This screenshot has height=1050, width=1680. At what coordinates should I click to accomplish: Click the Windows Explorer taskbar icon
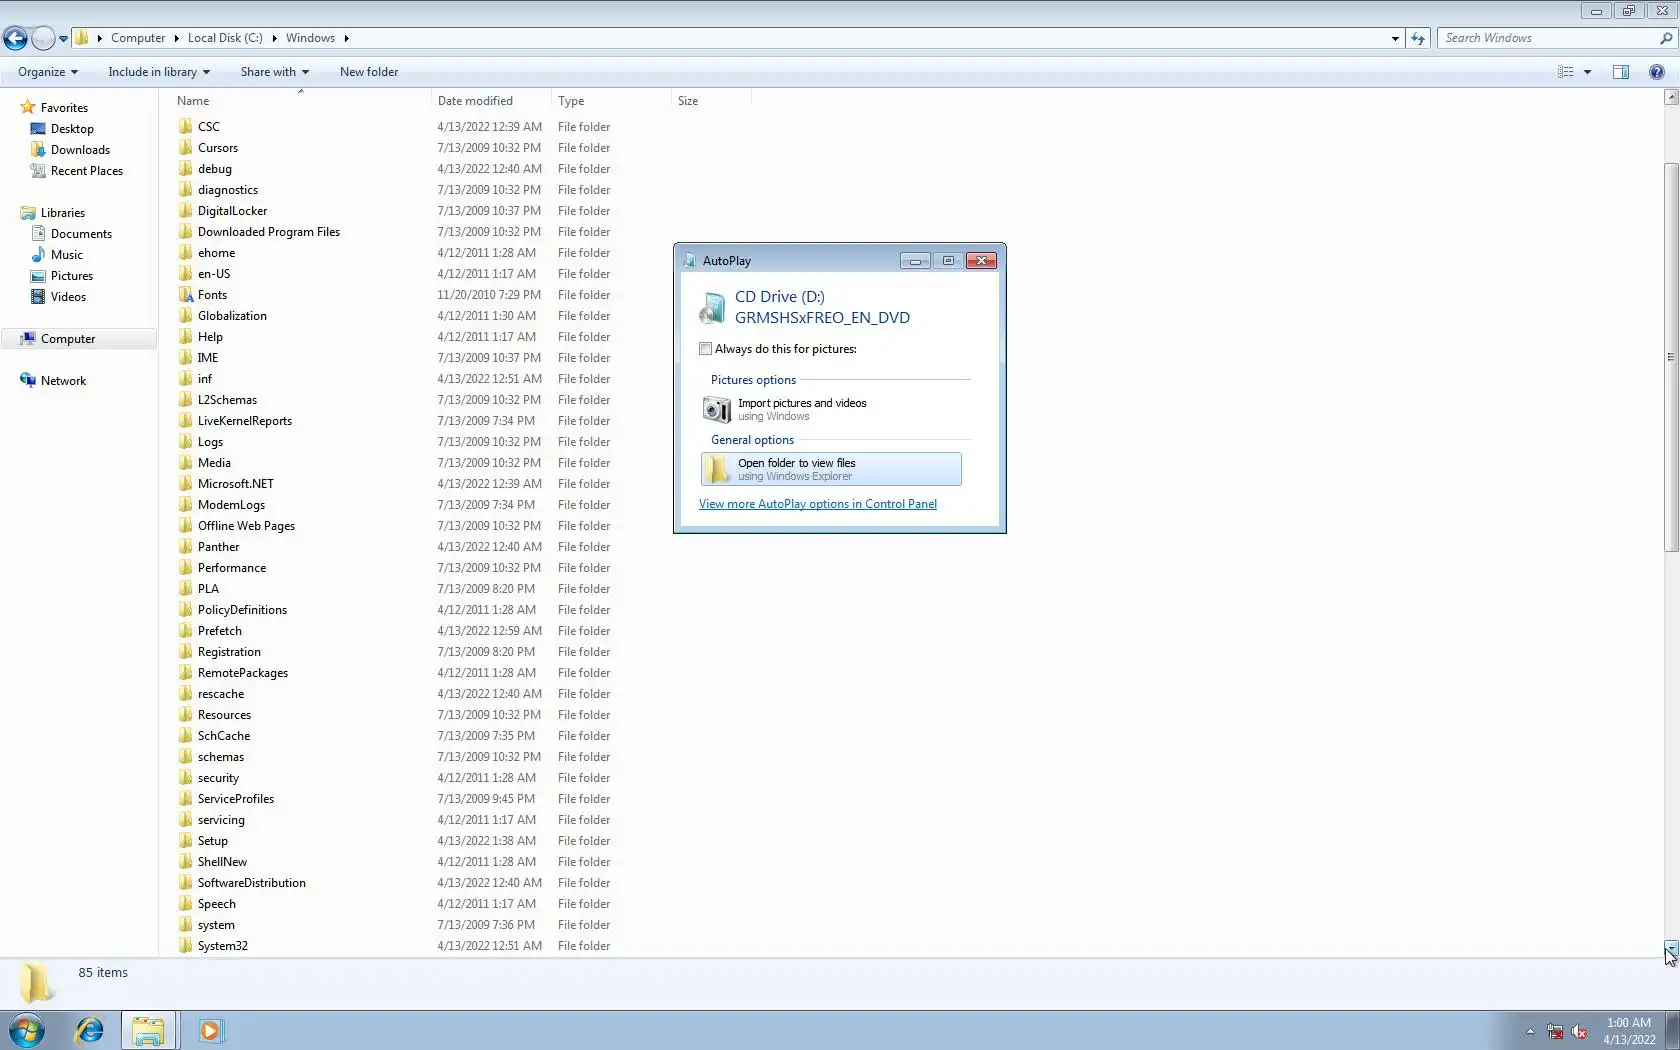(x=149, y=1030)
